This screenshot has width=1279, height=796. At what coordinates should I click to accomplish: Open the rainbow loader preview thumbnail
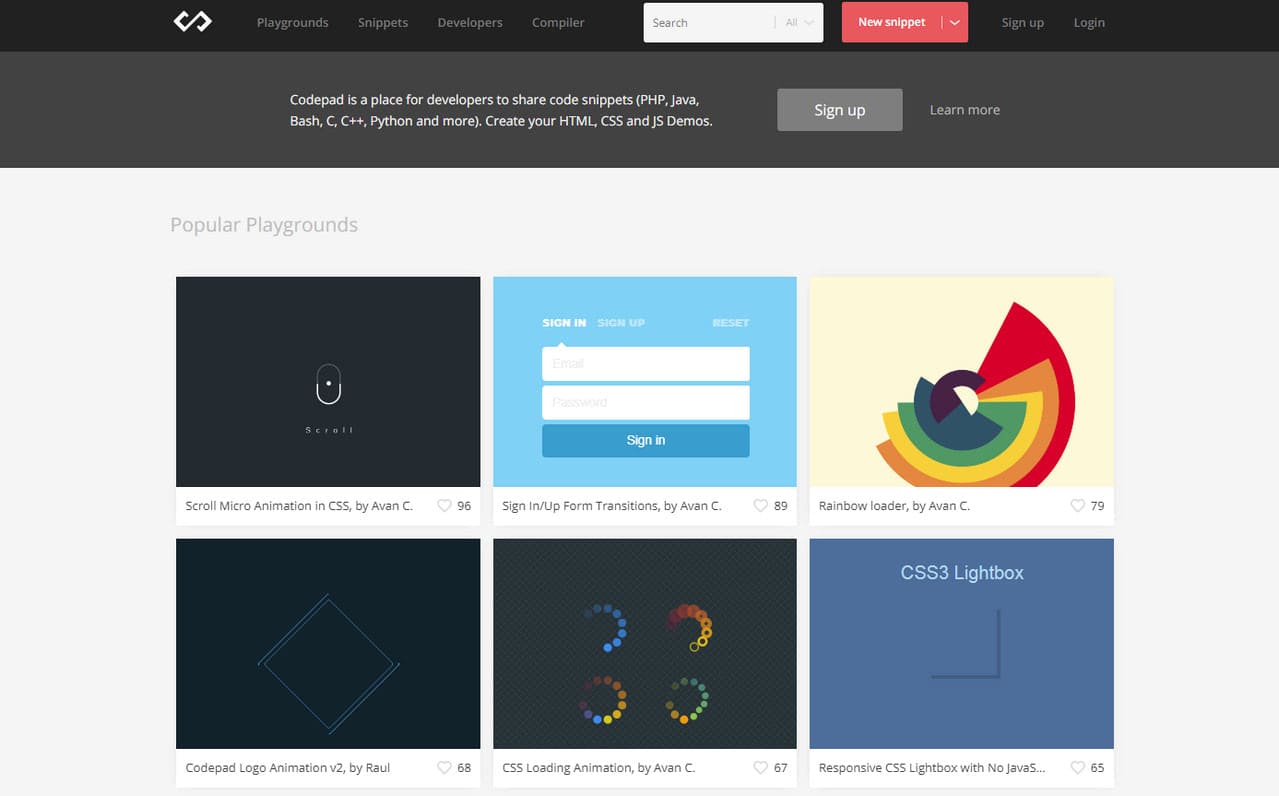962,382
